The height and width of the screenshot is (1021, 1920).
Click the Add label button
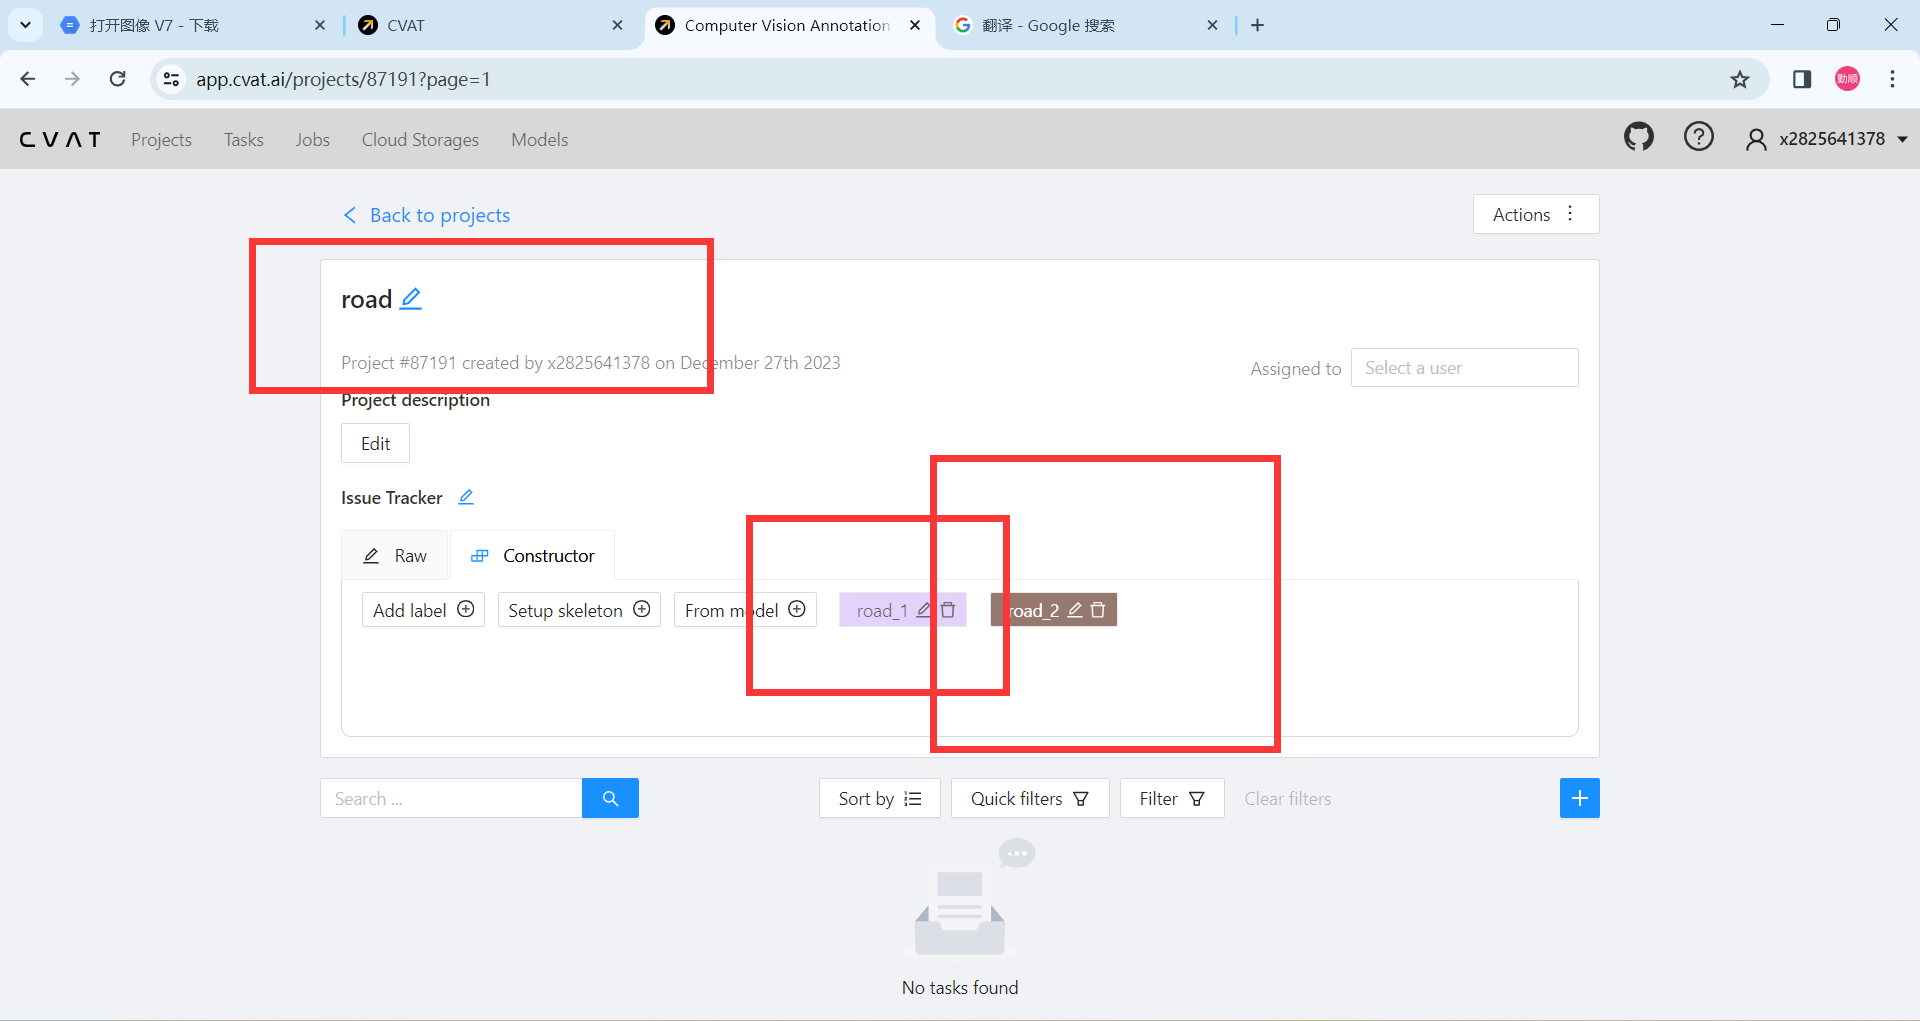tap(423, 610)
